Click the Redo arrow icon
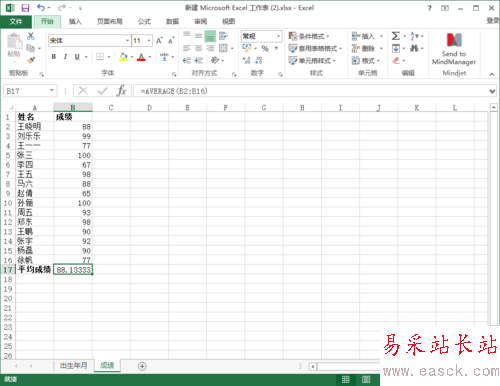 62,8
